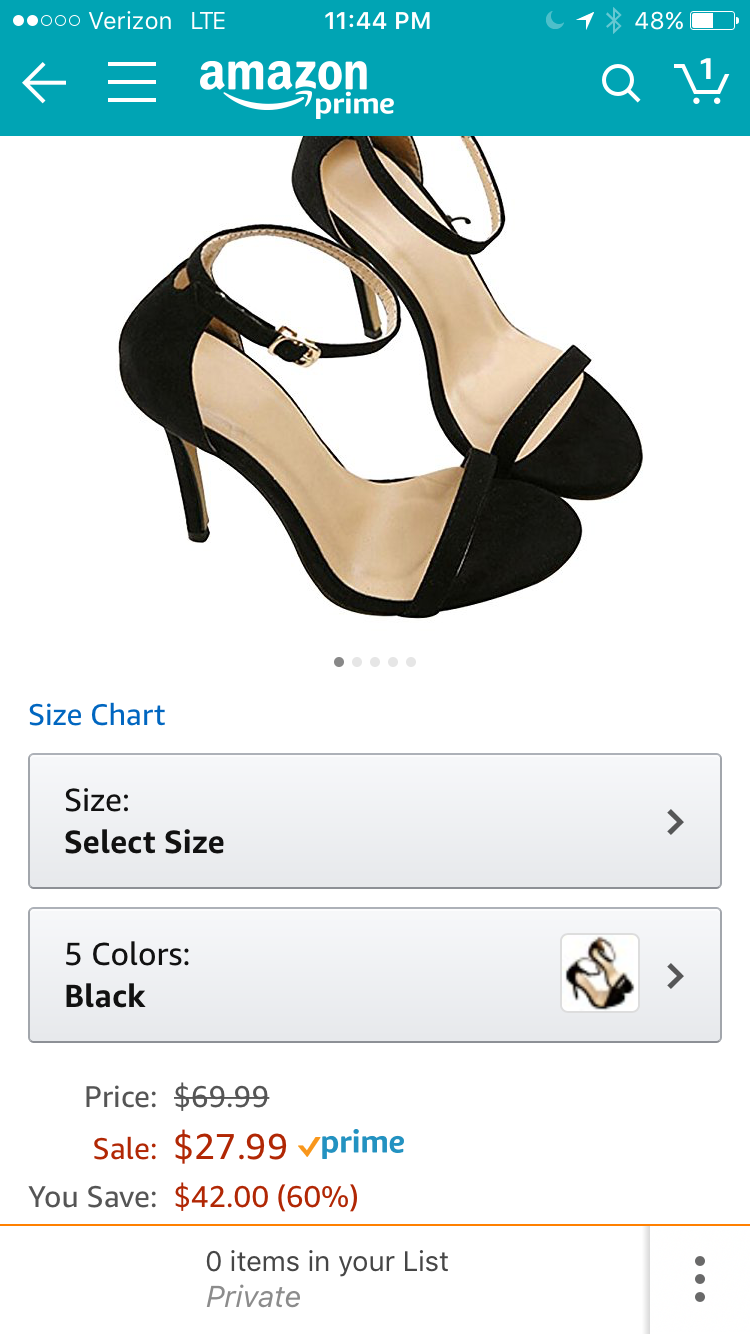This screenshot has height=1334, width=750.
Task: Tap the 0 items in your List bar
Action: tap(326, 1279)
